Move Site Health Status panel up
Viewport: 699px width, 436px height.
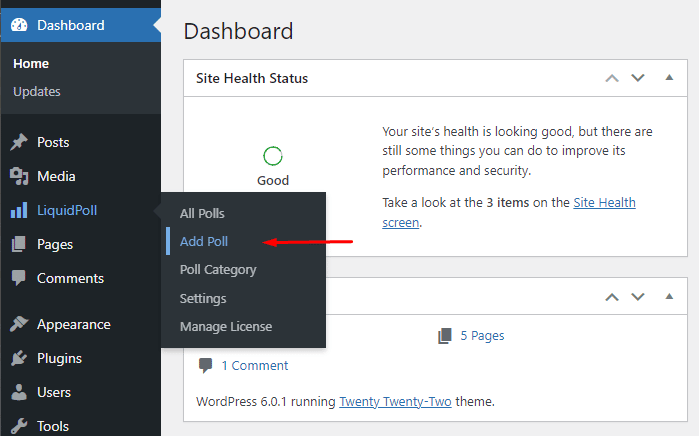point(612,78)
